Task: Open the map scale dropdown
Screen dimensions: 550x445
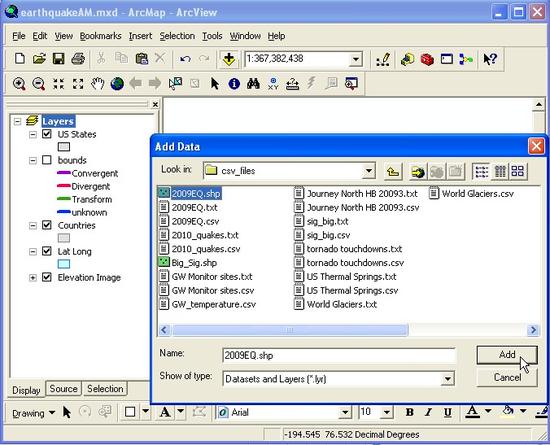Action: pyautogui.click(x=356, y=59)
